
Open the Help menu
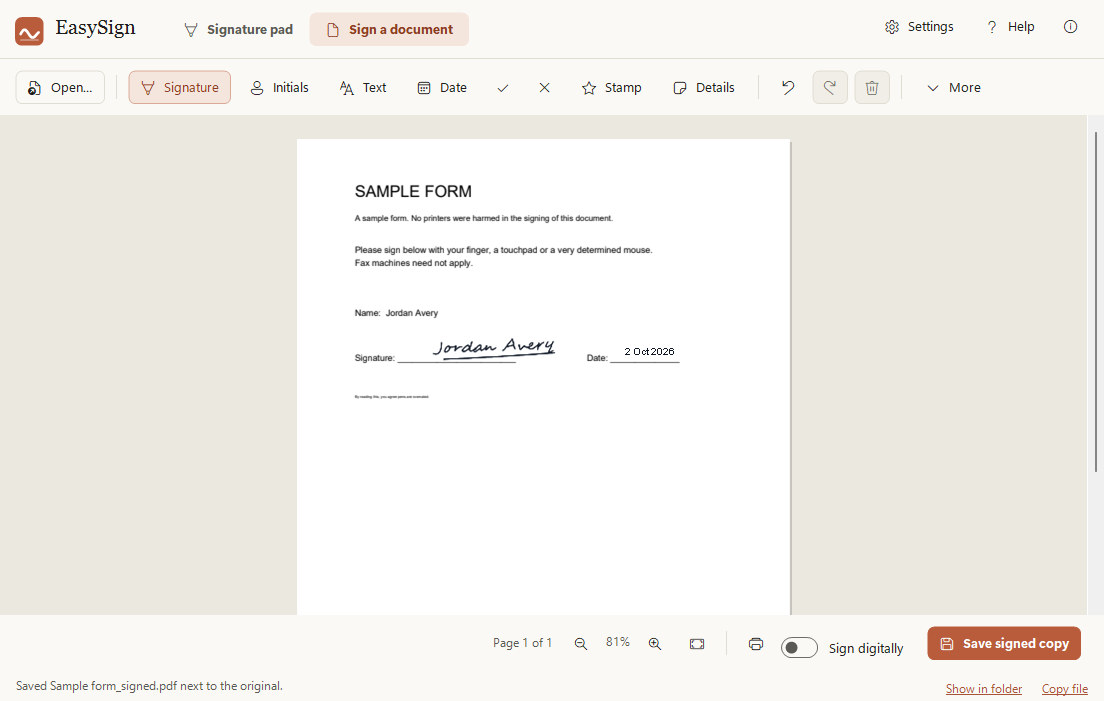pyautogui.click(x=1010, y=27)
